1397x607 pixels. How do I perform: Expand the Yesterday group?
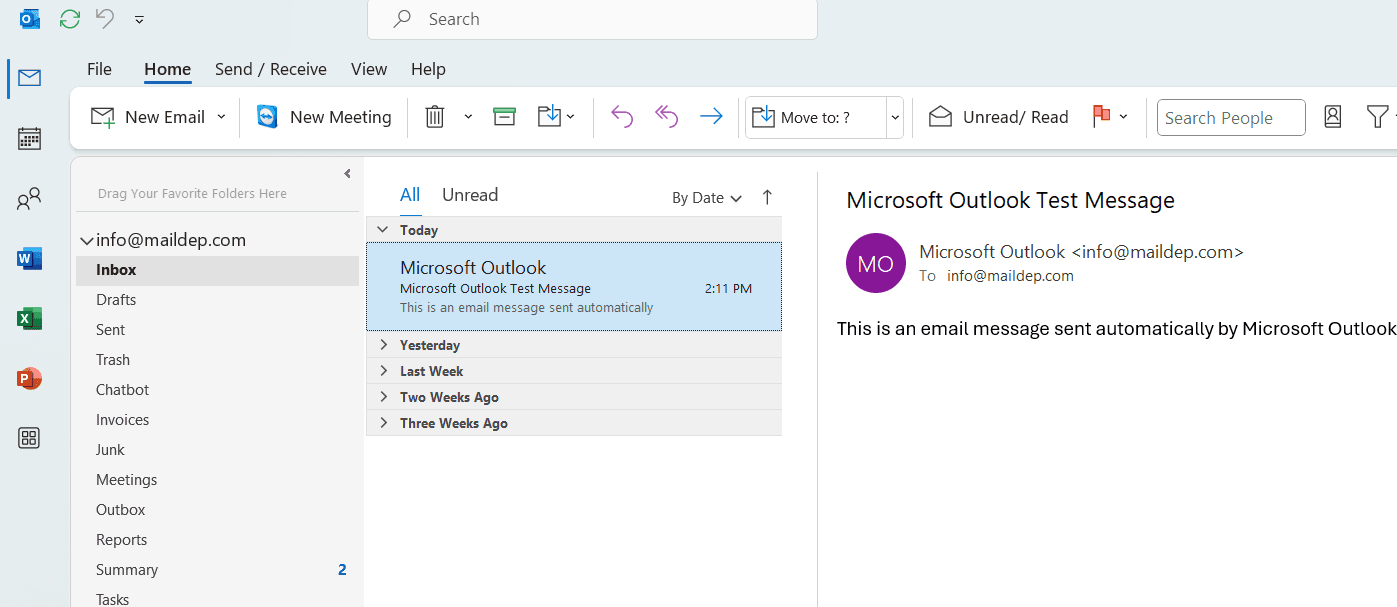click(383, 345)
